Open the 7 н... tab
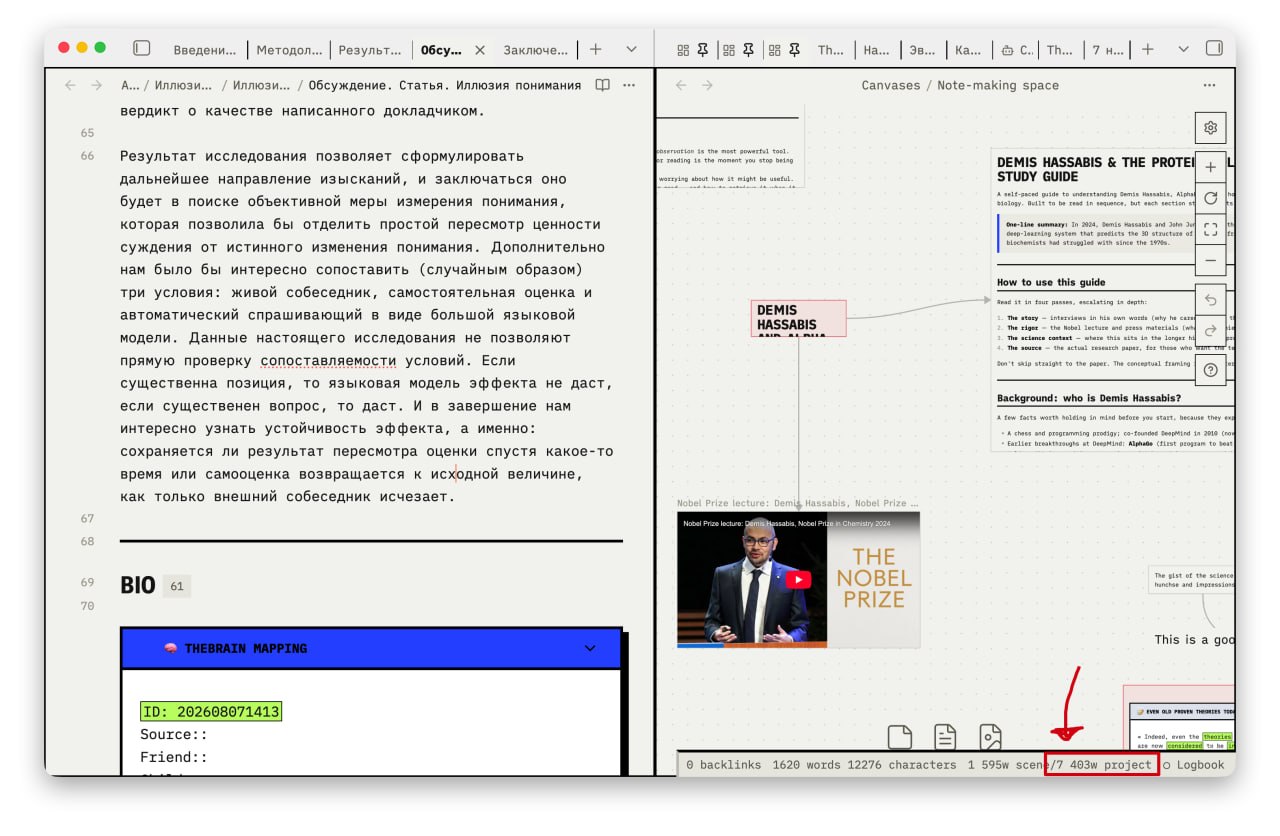 (x=1107, y=49)
